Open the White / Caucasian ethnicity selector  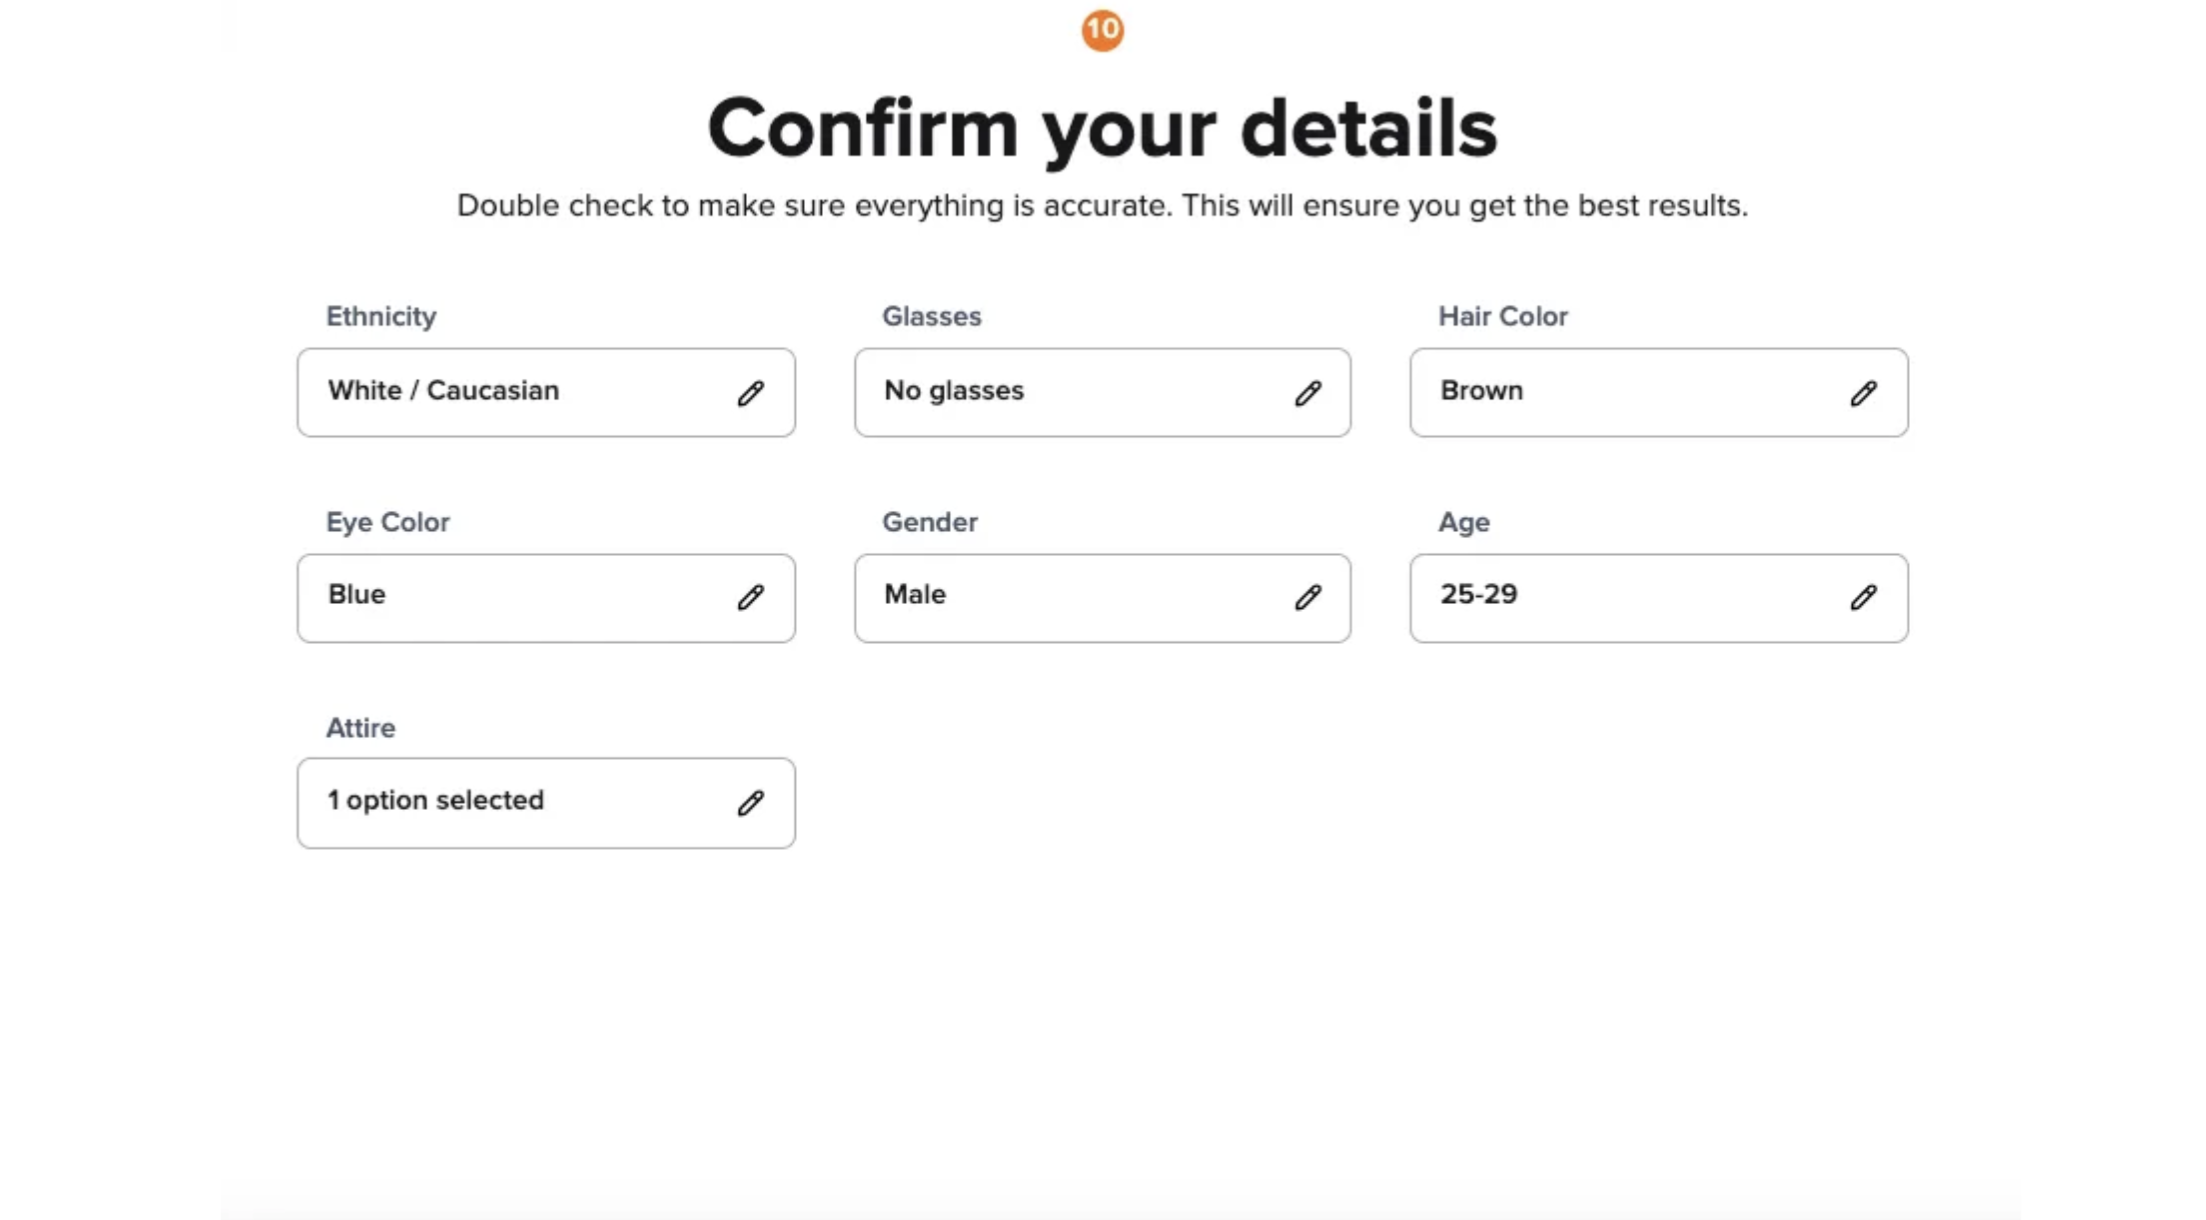point(546,392)
